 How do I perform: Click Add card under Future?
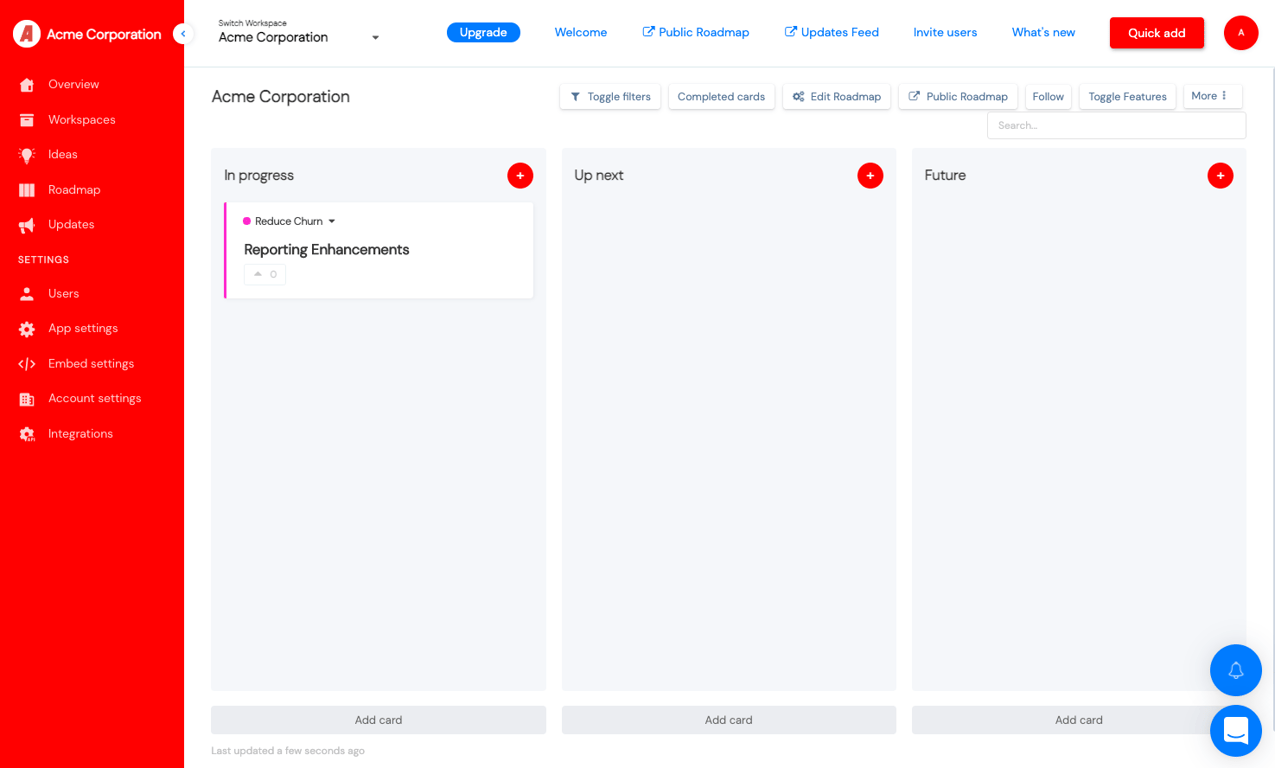click(x=1078, y=720)
